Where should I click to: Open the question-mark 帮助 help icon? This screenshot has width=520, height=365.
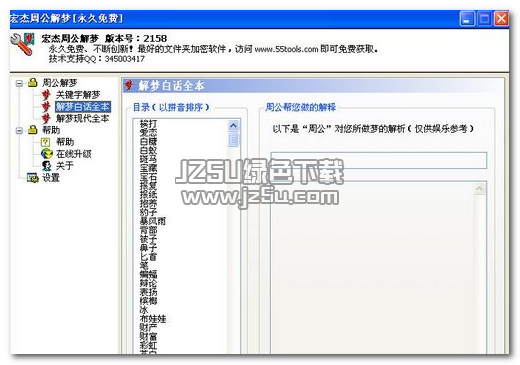[45, 142]
